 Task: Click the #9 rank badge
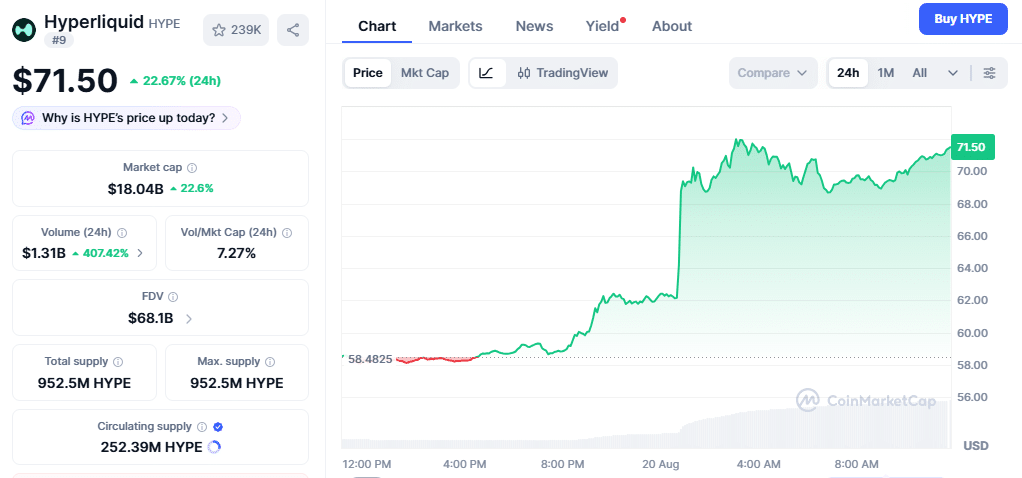coord(59,40)
